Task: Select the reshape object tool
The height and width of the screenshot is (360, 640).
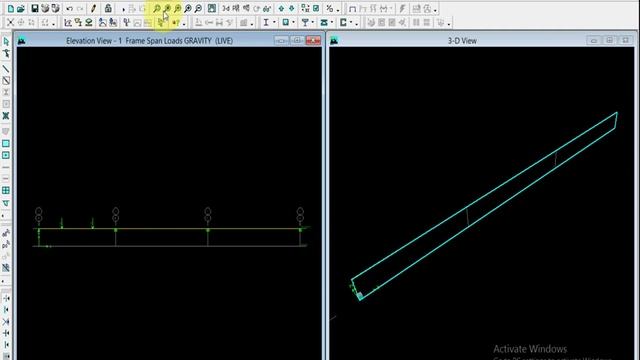Action: 6,53
